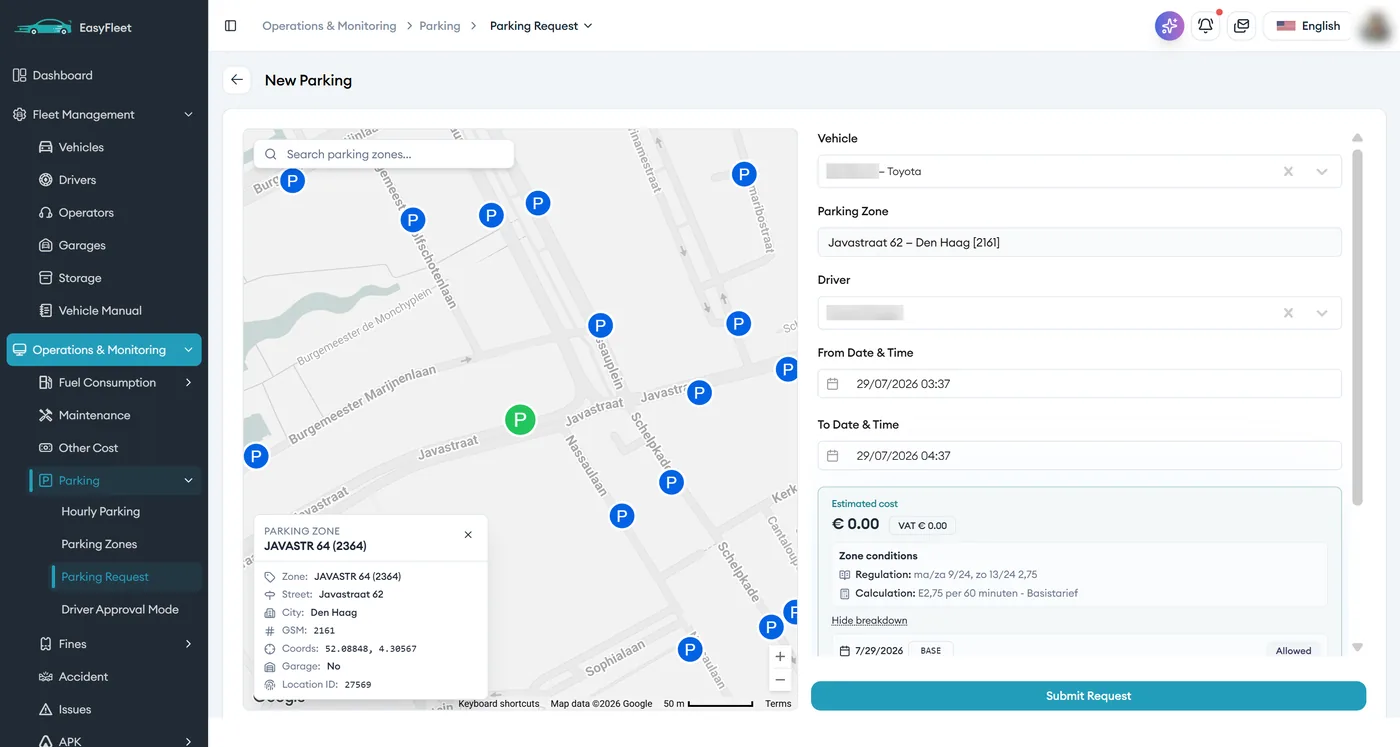The width and height of the screenshot is (1400, 747).
Task: Expand the Fines submenu
Action: (189, 644)
